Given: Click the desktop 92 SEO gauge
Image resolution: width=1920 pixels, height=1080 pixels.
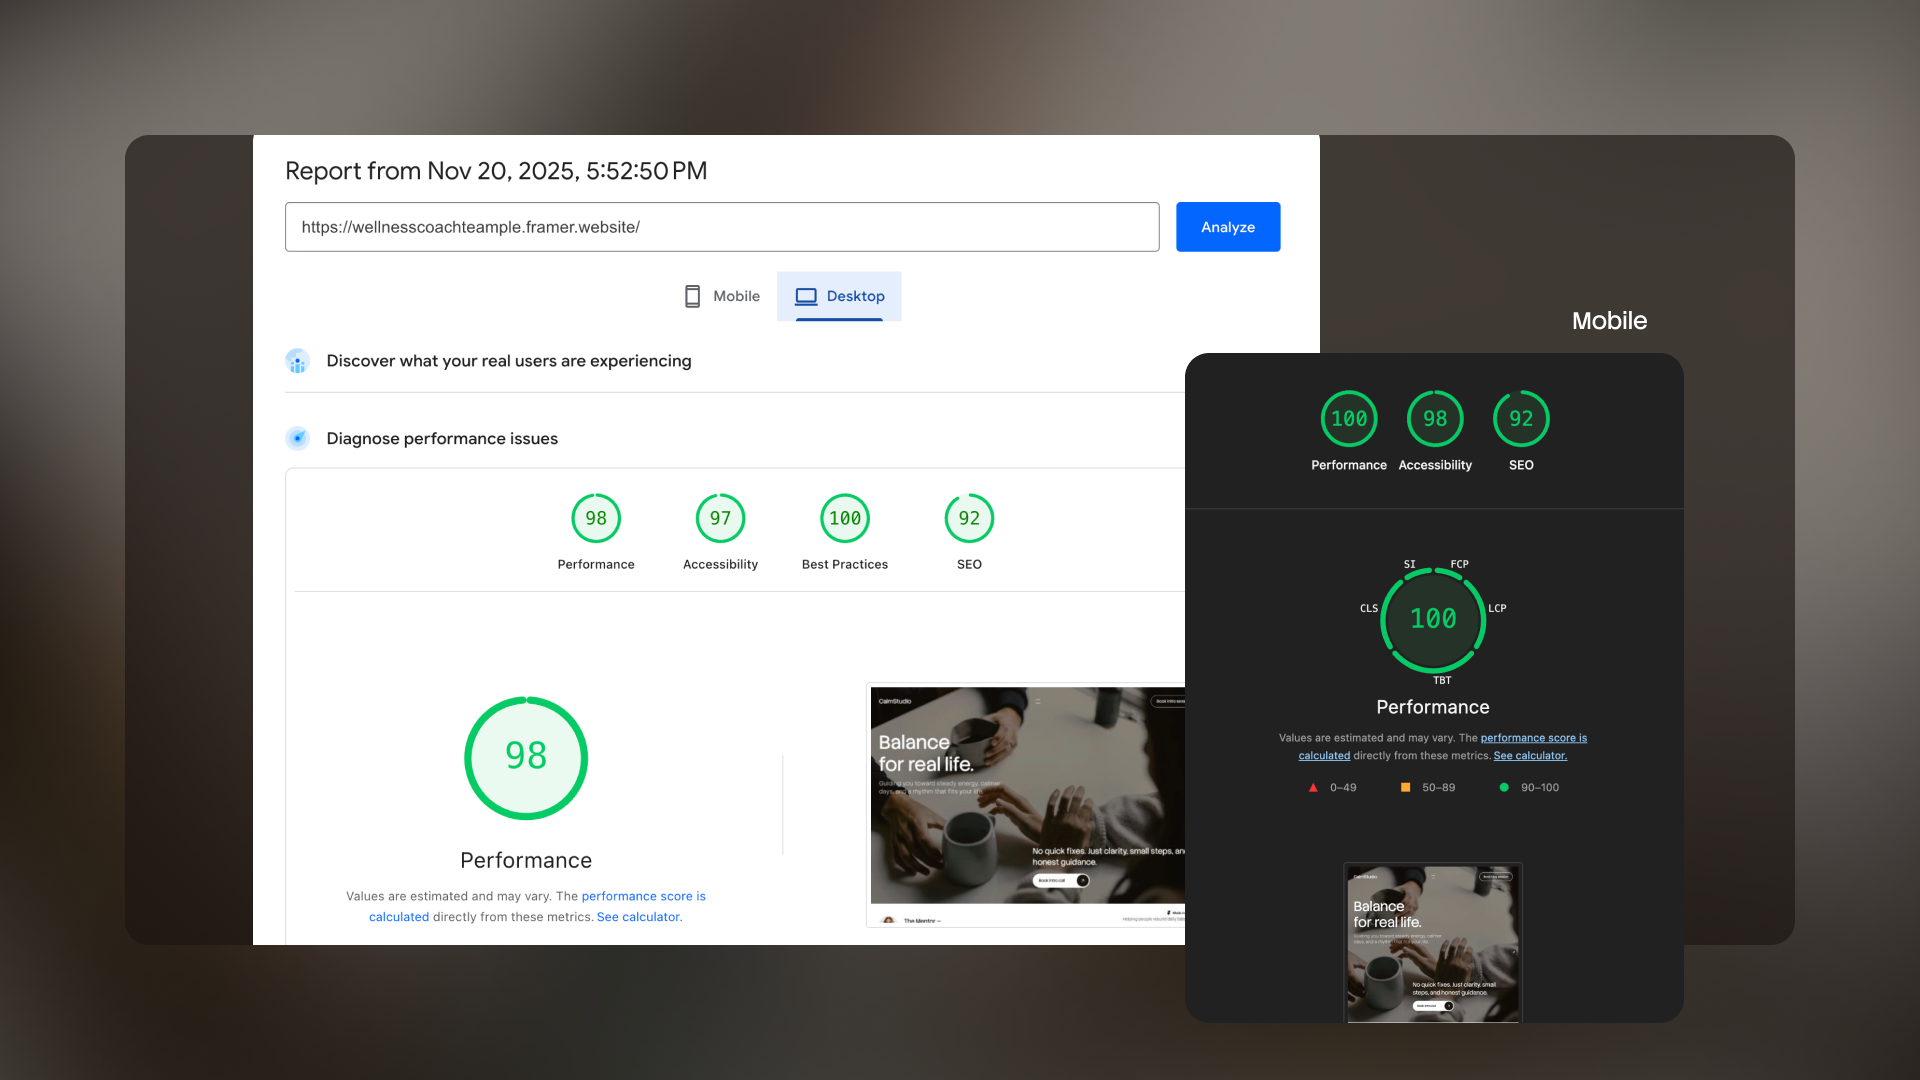Looking at the screenshot, I should (968, 518).
